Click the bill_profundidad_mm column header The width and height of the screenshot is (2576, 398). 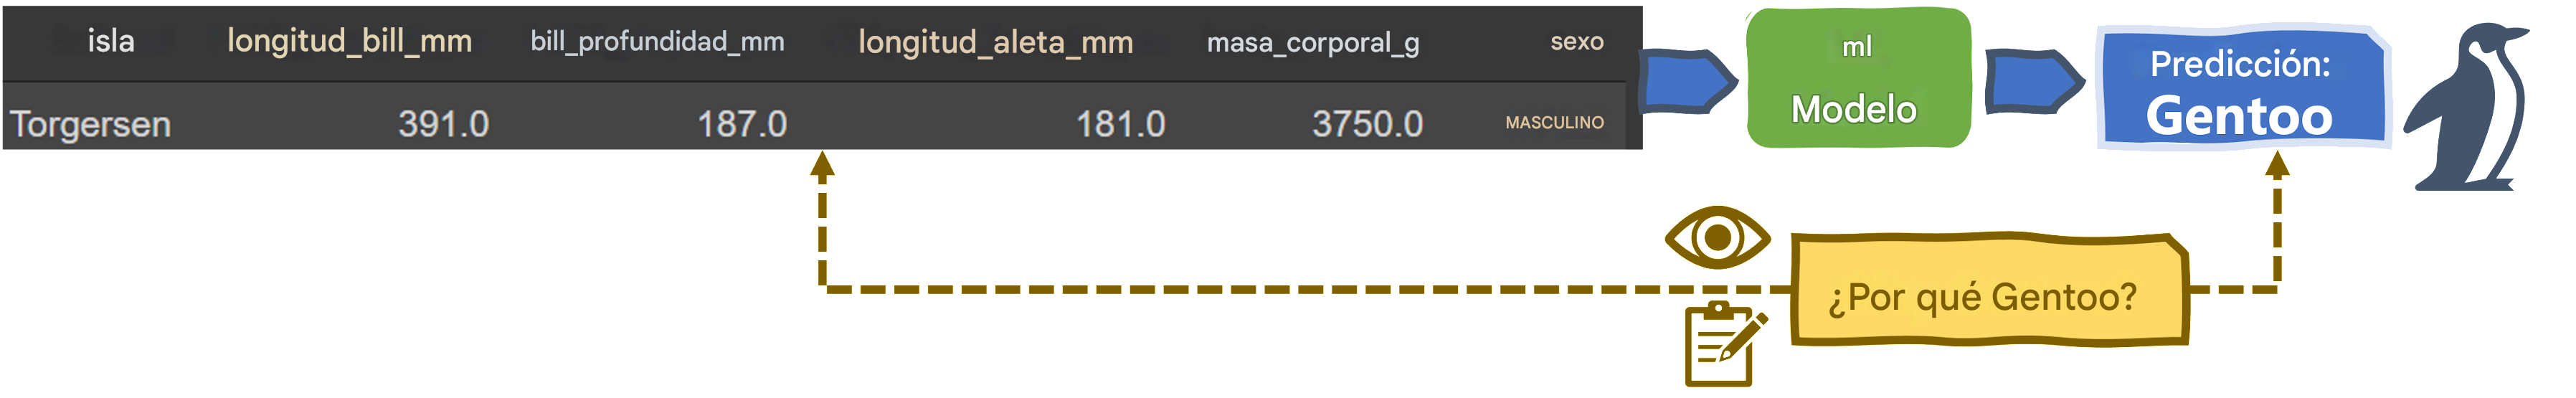tap(657, 42)
